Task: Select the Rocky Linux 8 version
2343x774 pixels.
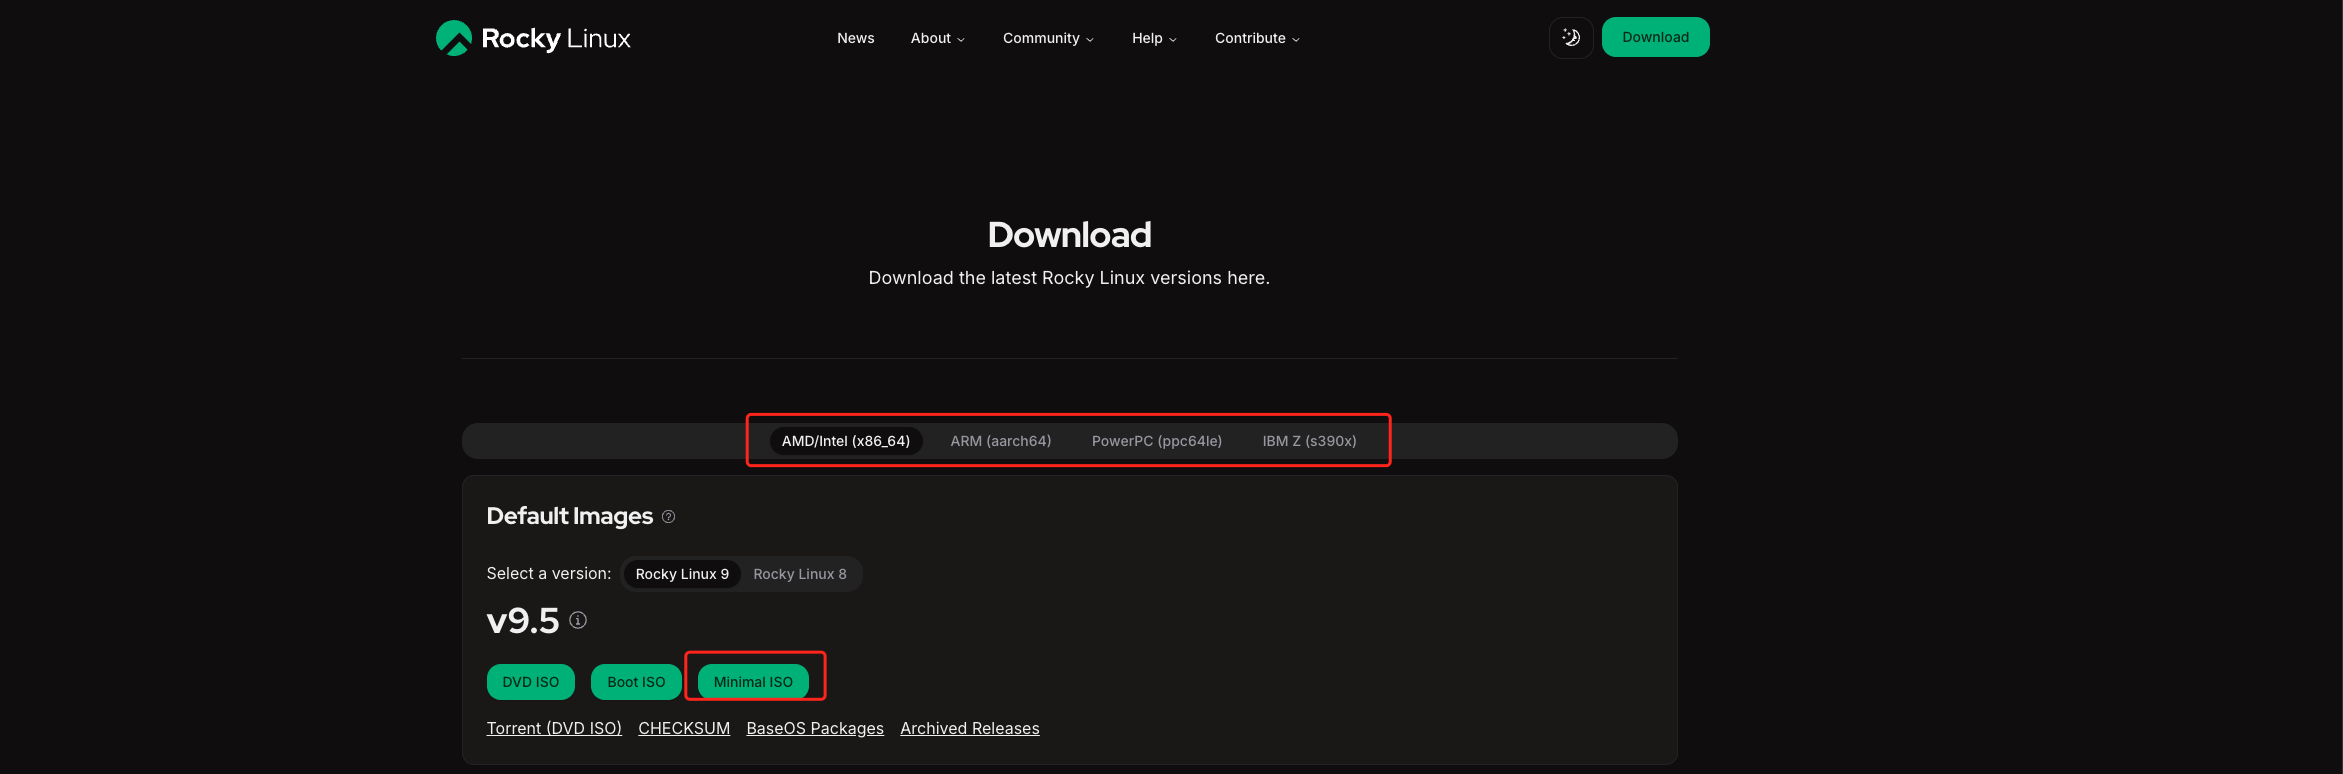Action: click(x=800, y=574)
